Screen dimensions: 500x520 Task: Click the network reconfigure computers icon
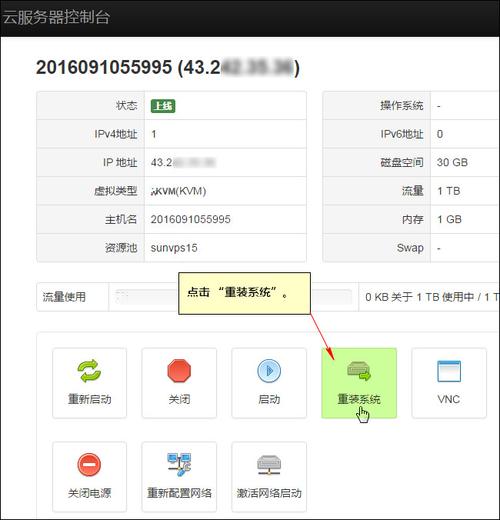pyautogui.click(x=179, y=464)
